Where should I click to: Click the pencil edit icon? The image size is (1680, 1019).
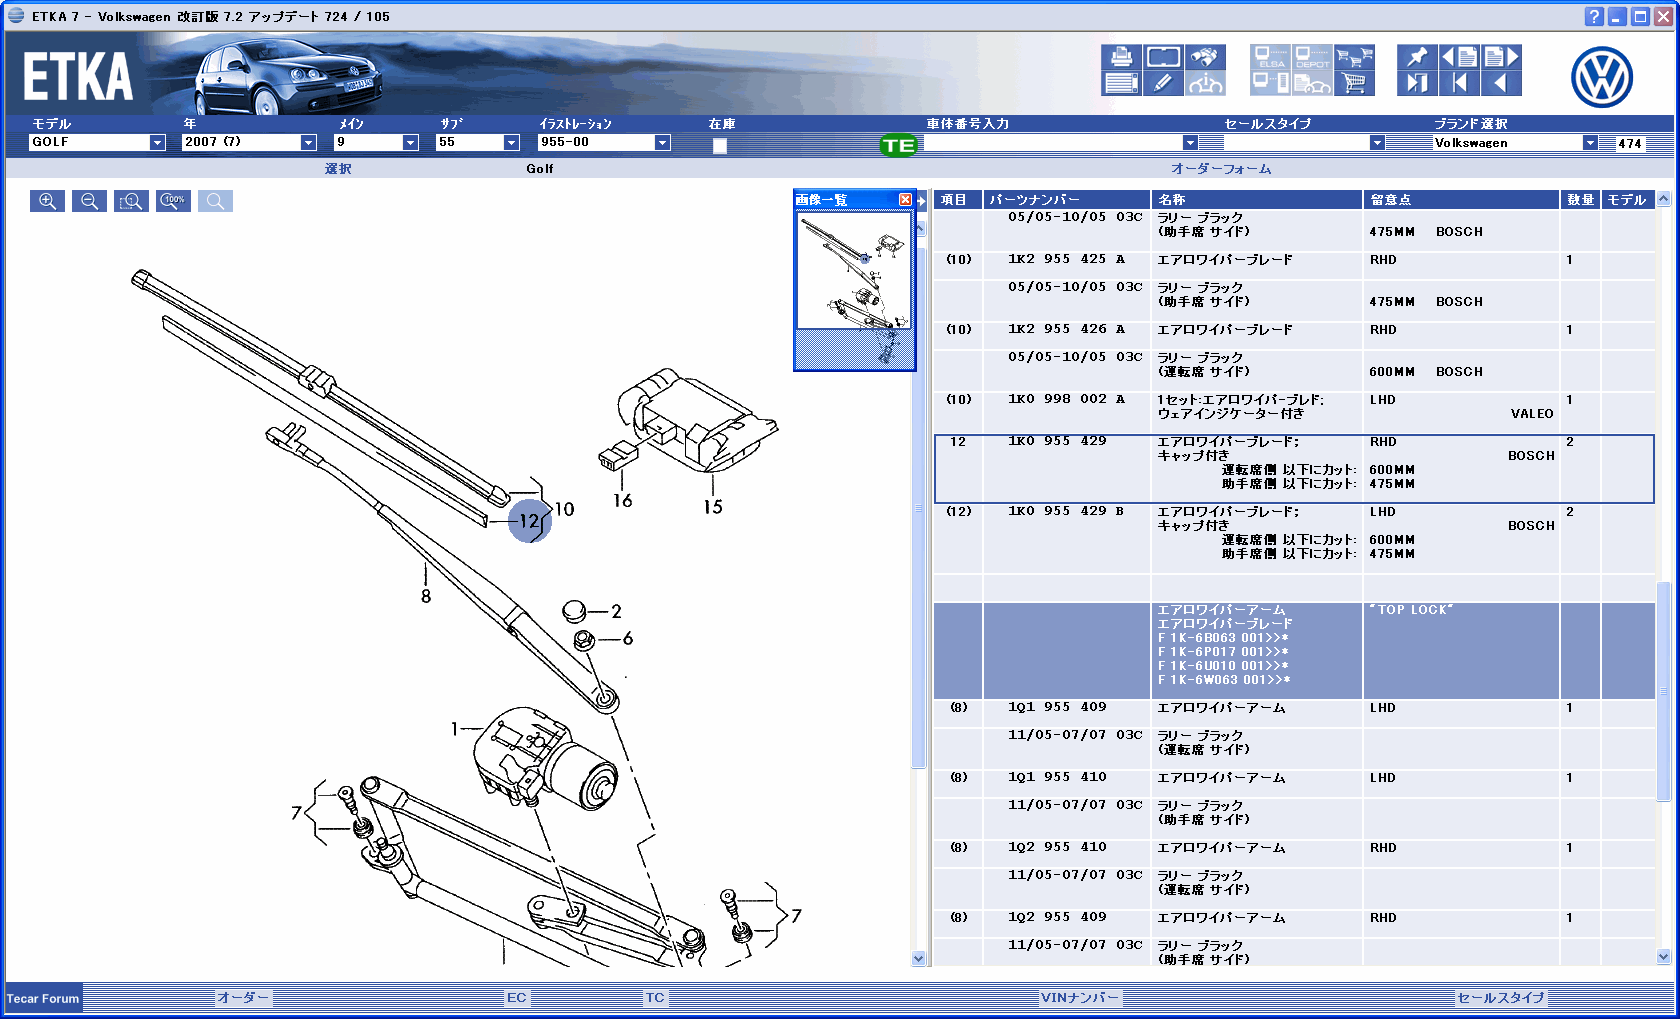(1163, 83)
